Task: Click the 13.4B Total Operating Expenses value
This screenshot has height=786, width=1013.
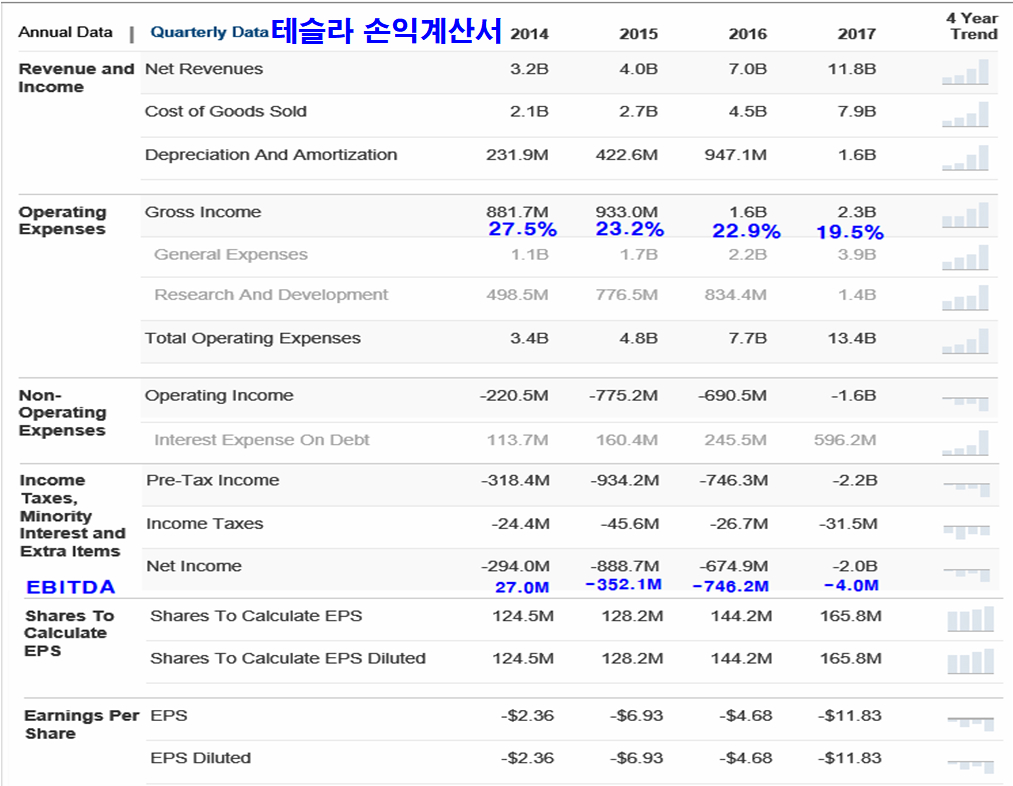Action: (x=851, y=338)
